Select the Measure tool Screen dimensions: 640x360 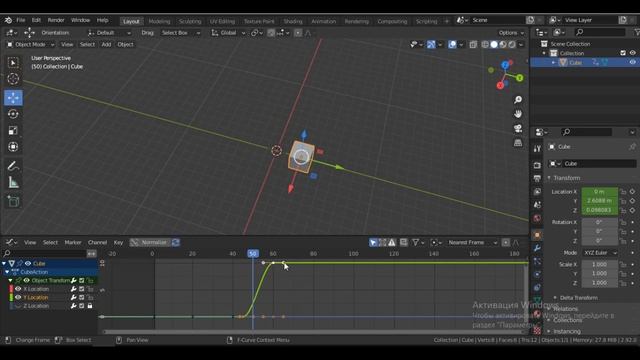point(13,182)
